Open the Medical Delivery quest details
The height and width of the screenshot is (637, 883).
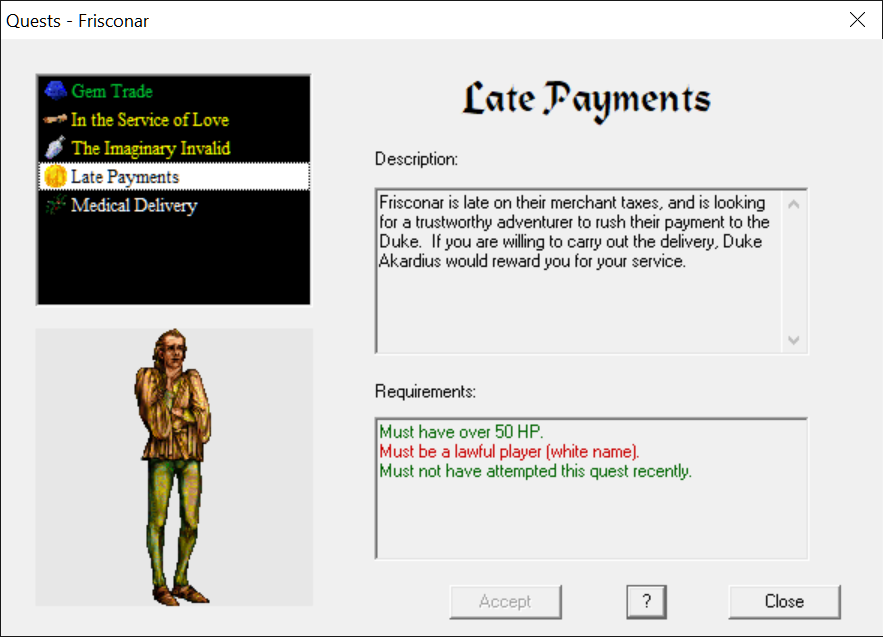click(x=134, y=206)
